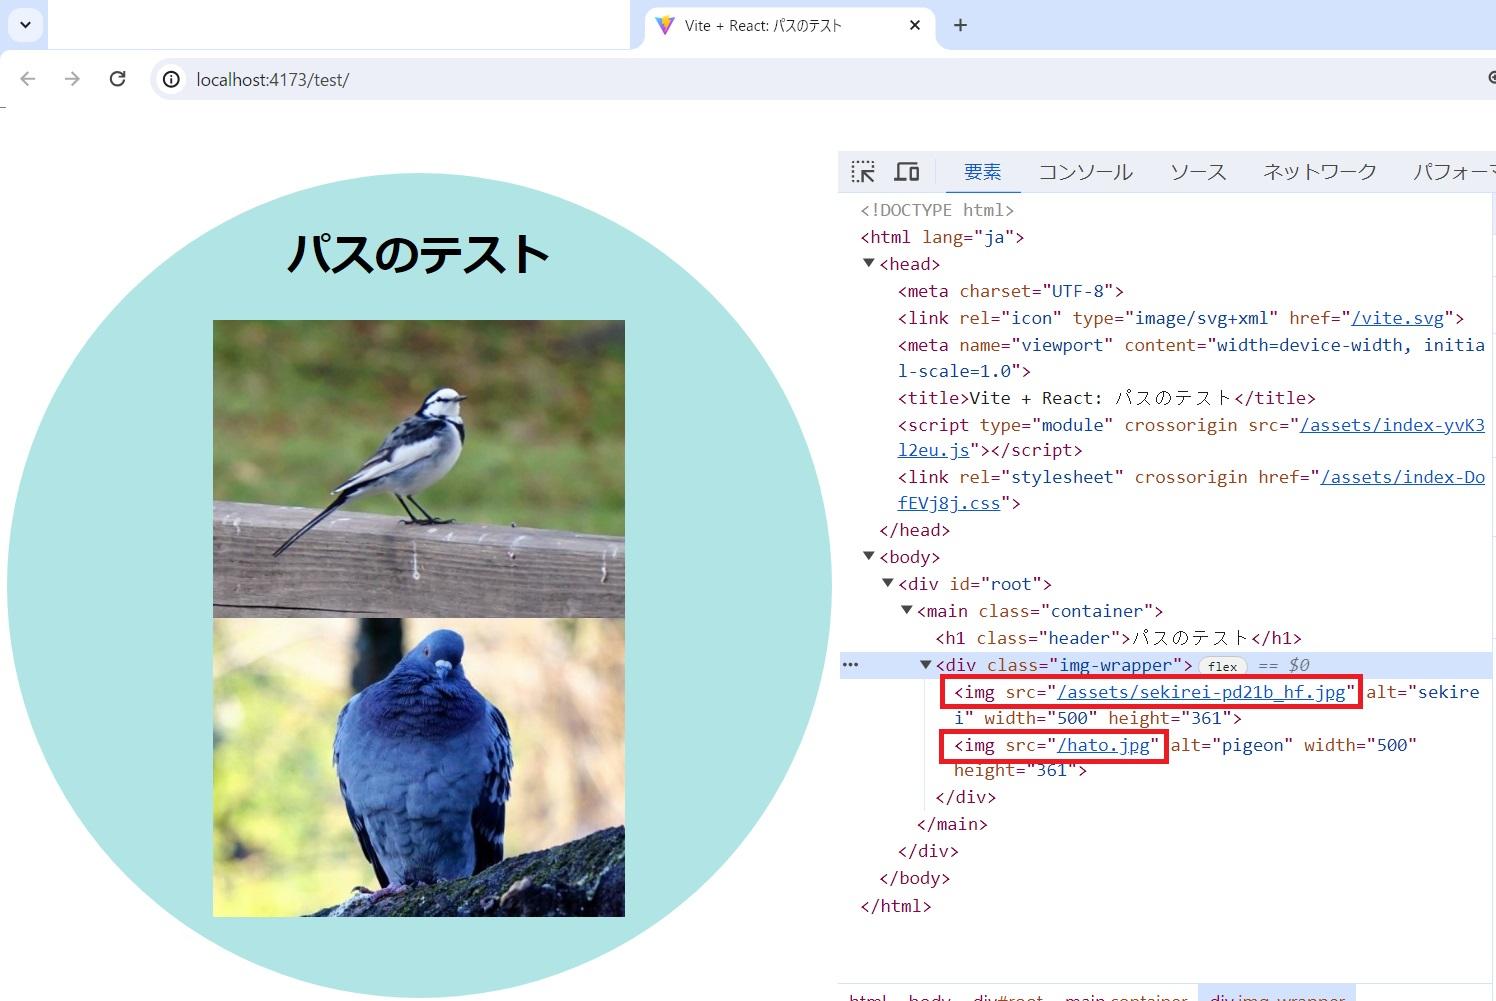
Task: Open a new tab with the plus button
Action: coord(960,25)
